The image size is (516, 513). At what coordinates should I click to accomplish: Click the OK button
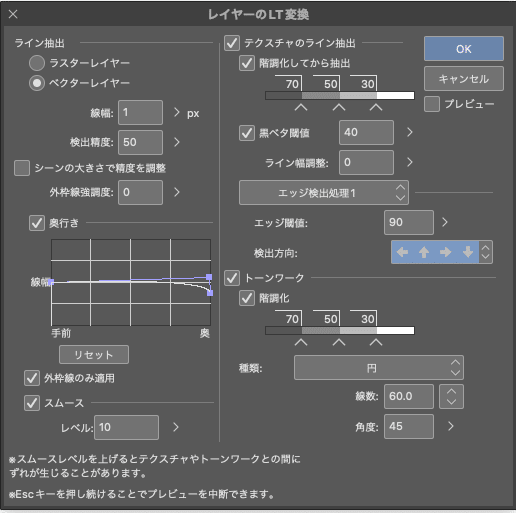tap(464, 49)
